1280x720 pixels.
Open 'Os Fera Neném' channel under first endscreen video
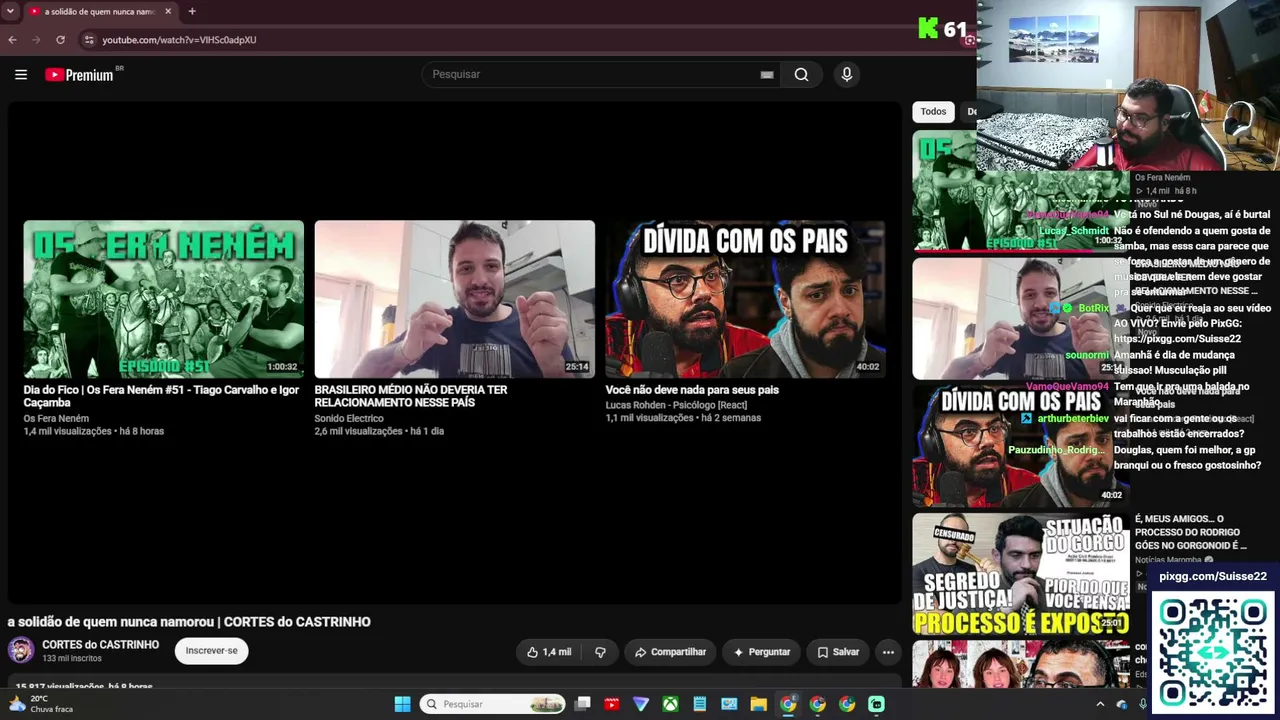pos(56,419)
